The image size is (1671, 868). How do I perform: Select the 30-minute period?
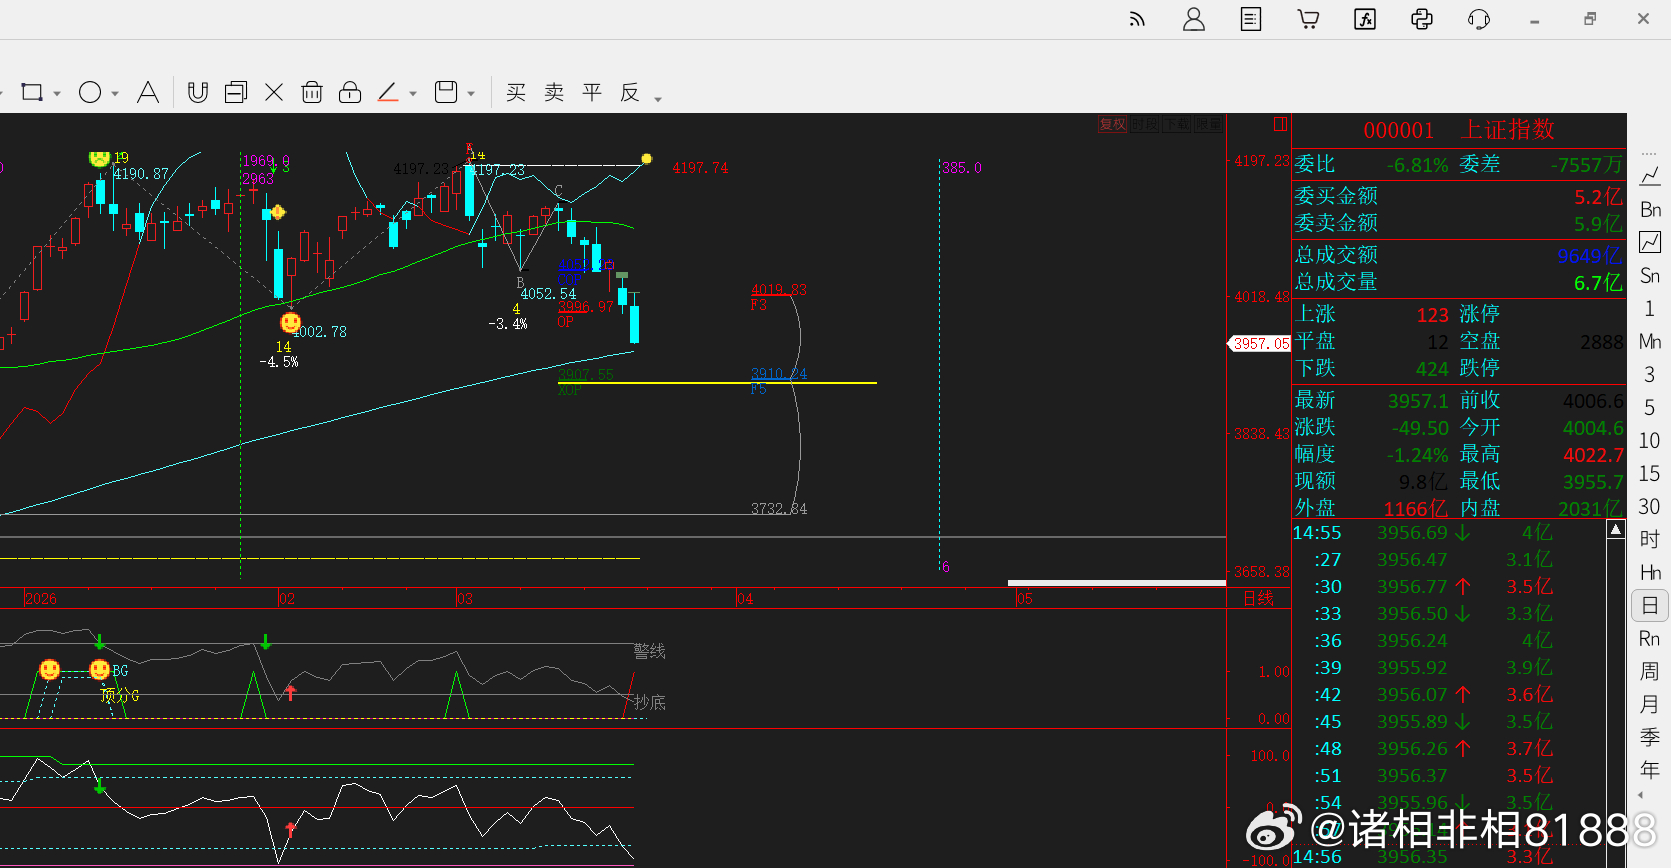point(1650,506)
